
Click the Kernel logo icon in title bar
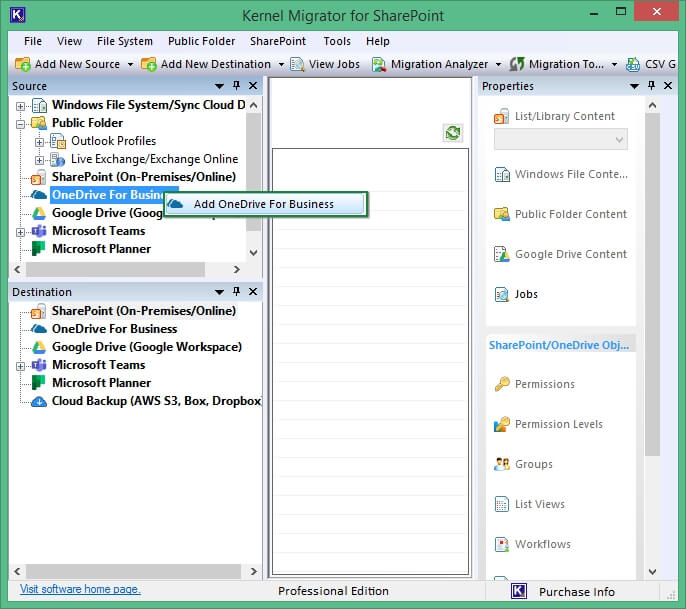[x=18, y=14]
